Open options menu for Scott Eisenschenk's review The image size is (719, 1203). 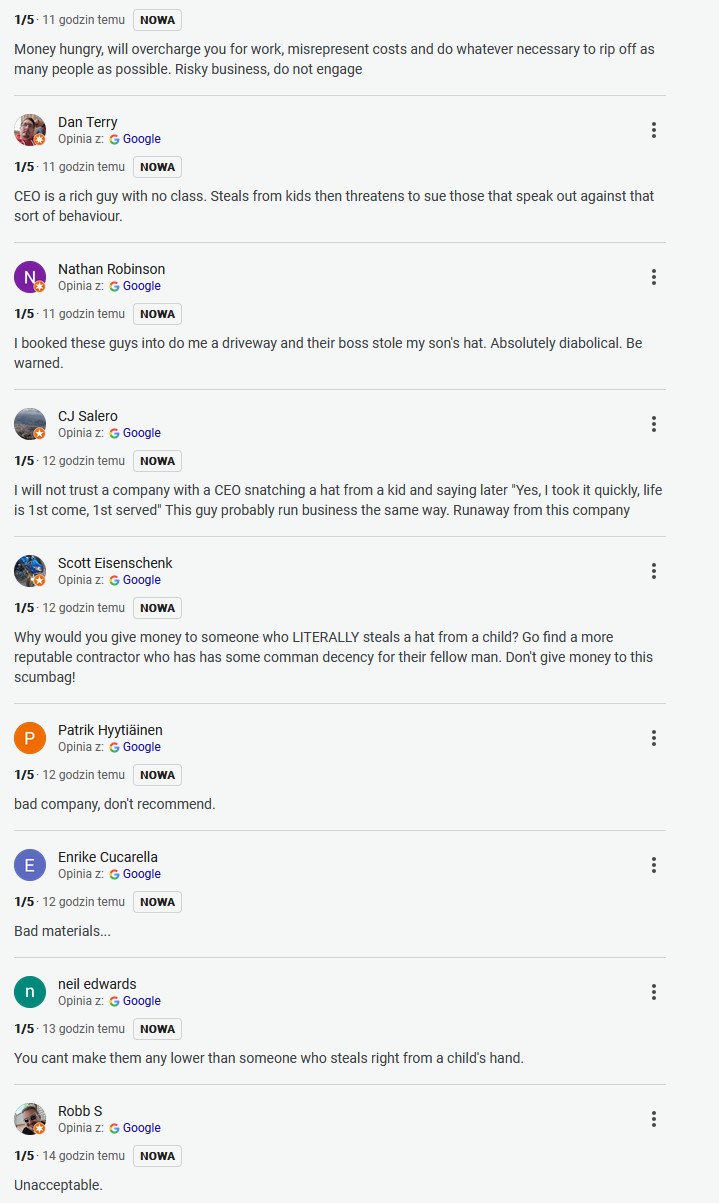click(x=653, y=571)
